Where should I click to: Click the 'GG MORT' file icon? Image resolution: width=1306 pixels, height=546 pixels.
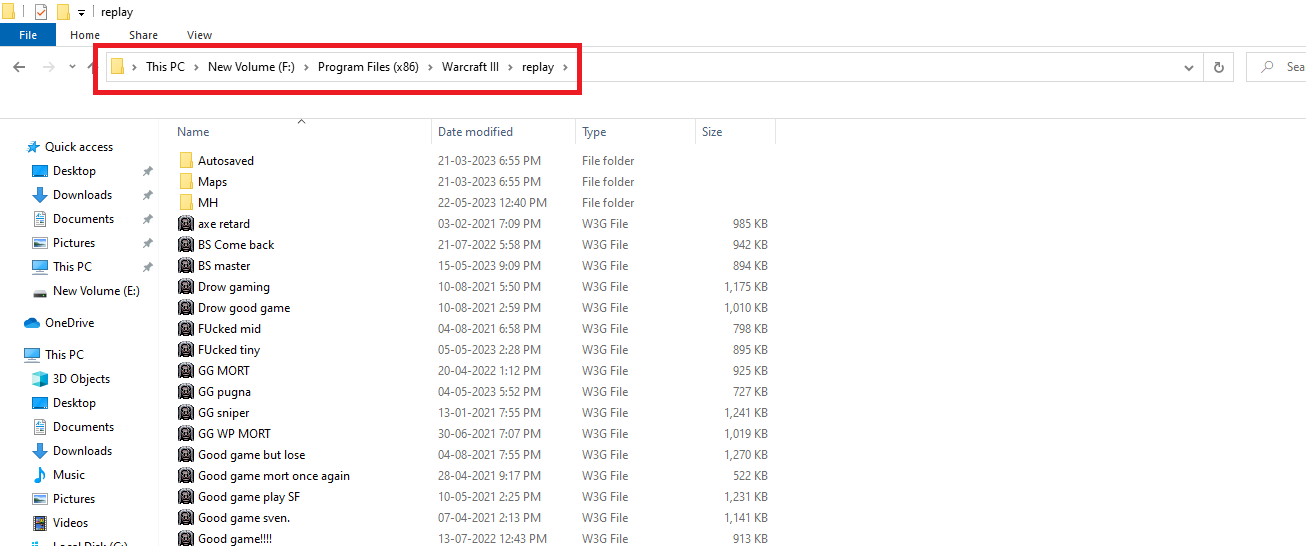[186, 371]
